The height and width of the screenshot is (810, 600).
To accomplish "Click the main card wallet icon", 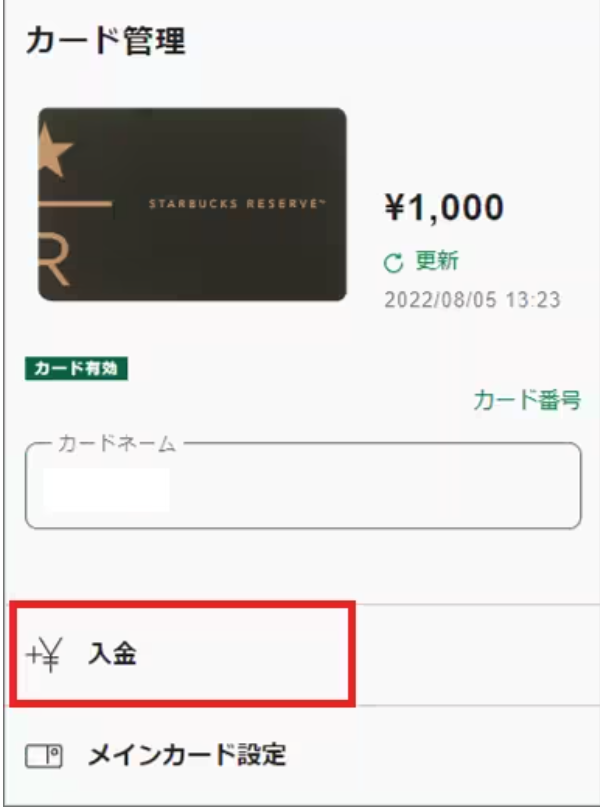I will 44,756.
